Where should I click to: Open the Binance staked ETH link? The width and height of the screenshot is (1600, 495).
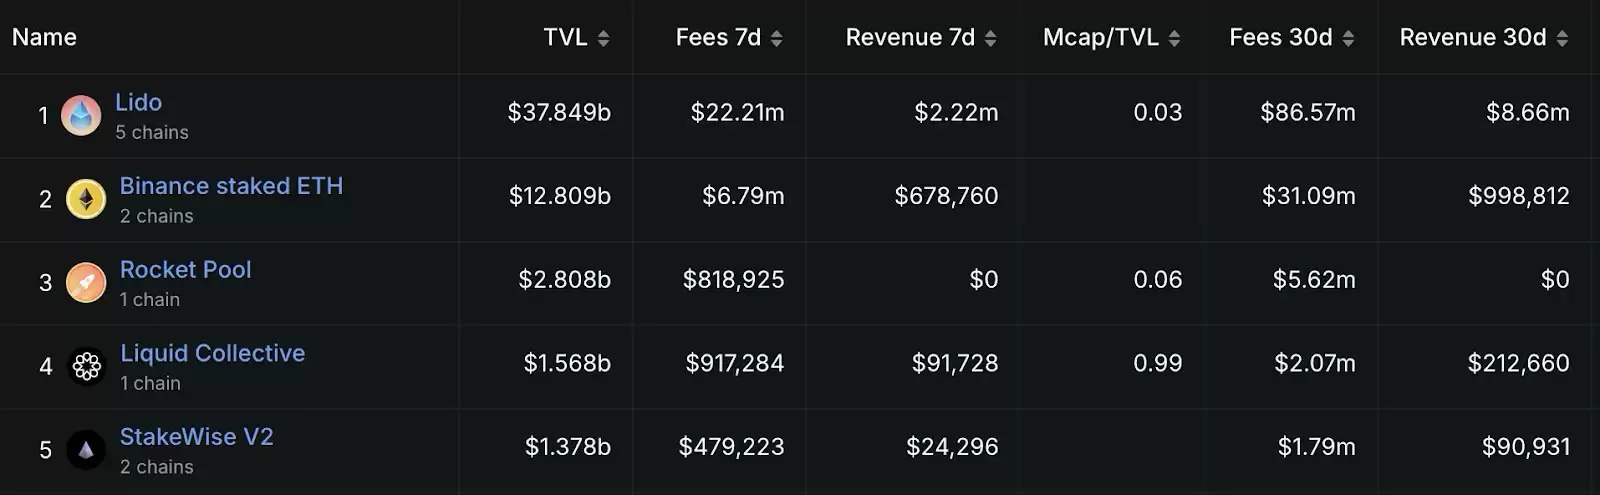click(x=231, y=186)
